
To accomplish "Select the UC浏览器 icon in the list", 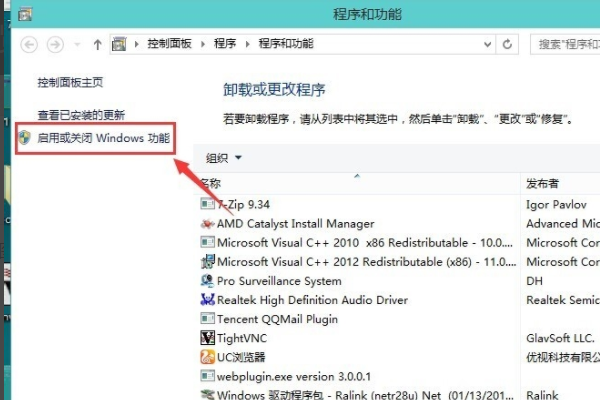I will [x=207, y=357].
